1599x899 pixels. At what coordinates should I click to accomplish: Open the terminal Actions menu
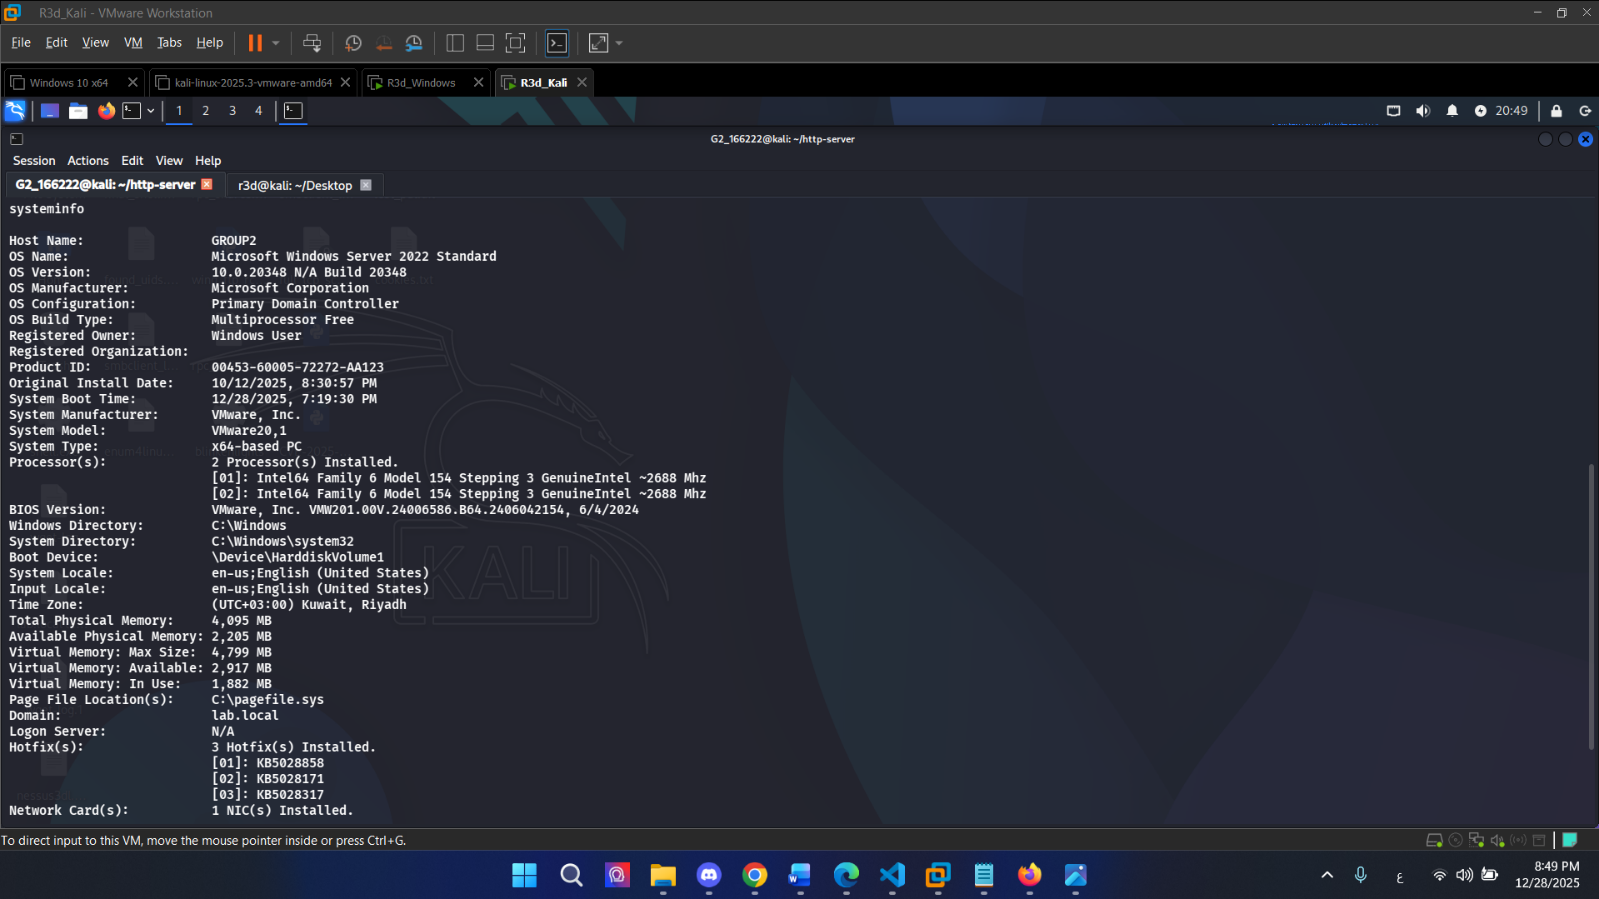click(88, 161)
